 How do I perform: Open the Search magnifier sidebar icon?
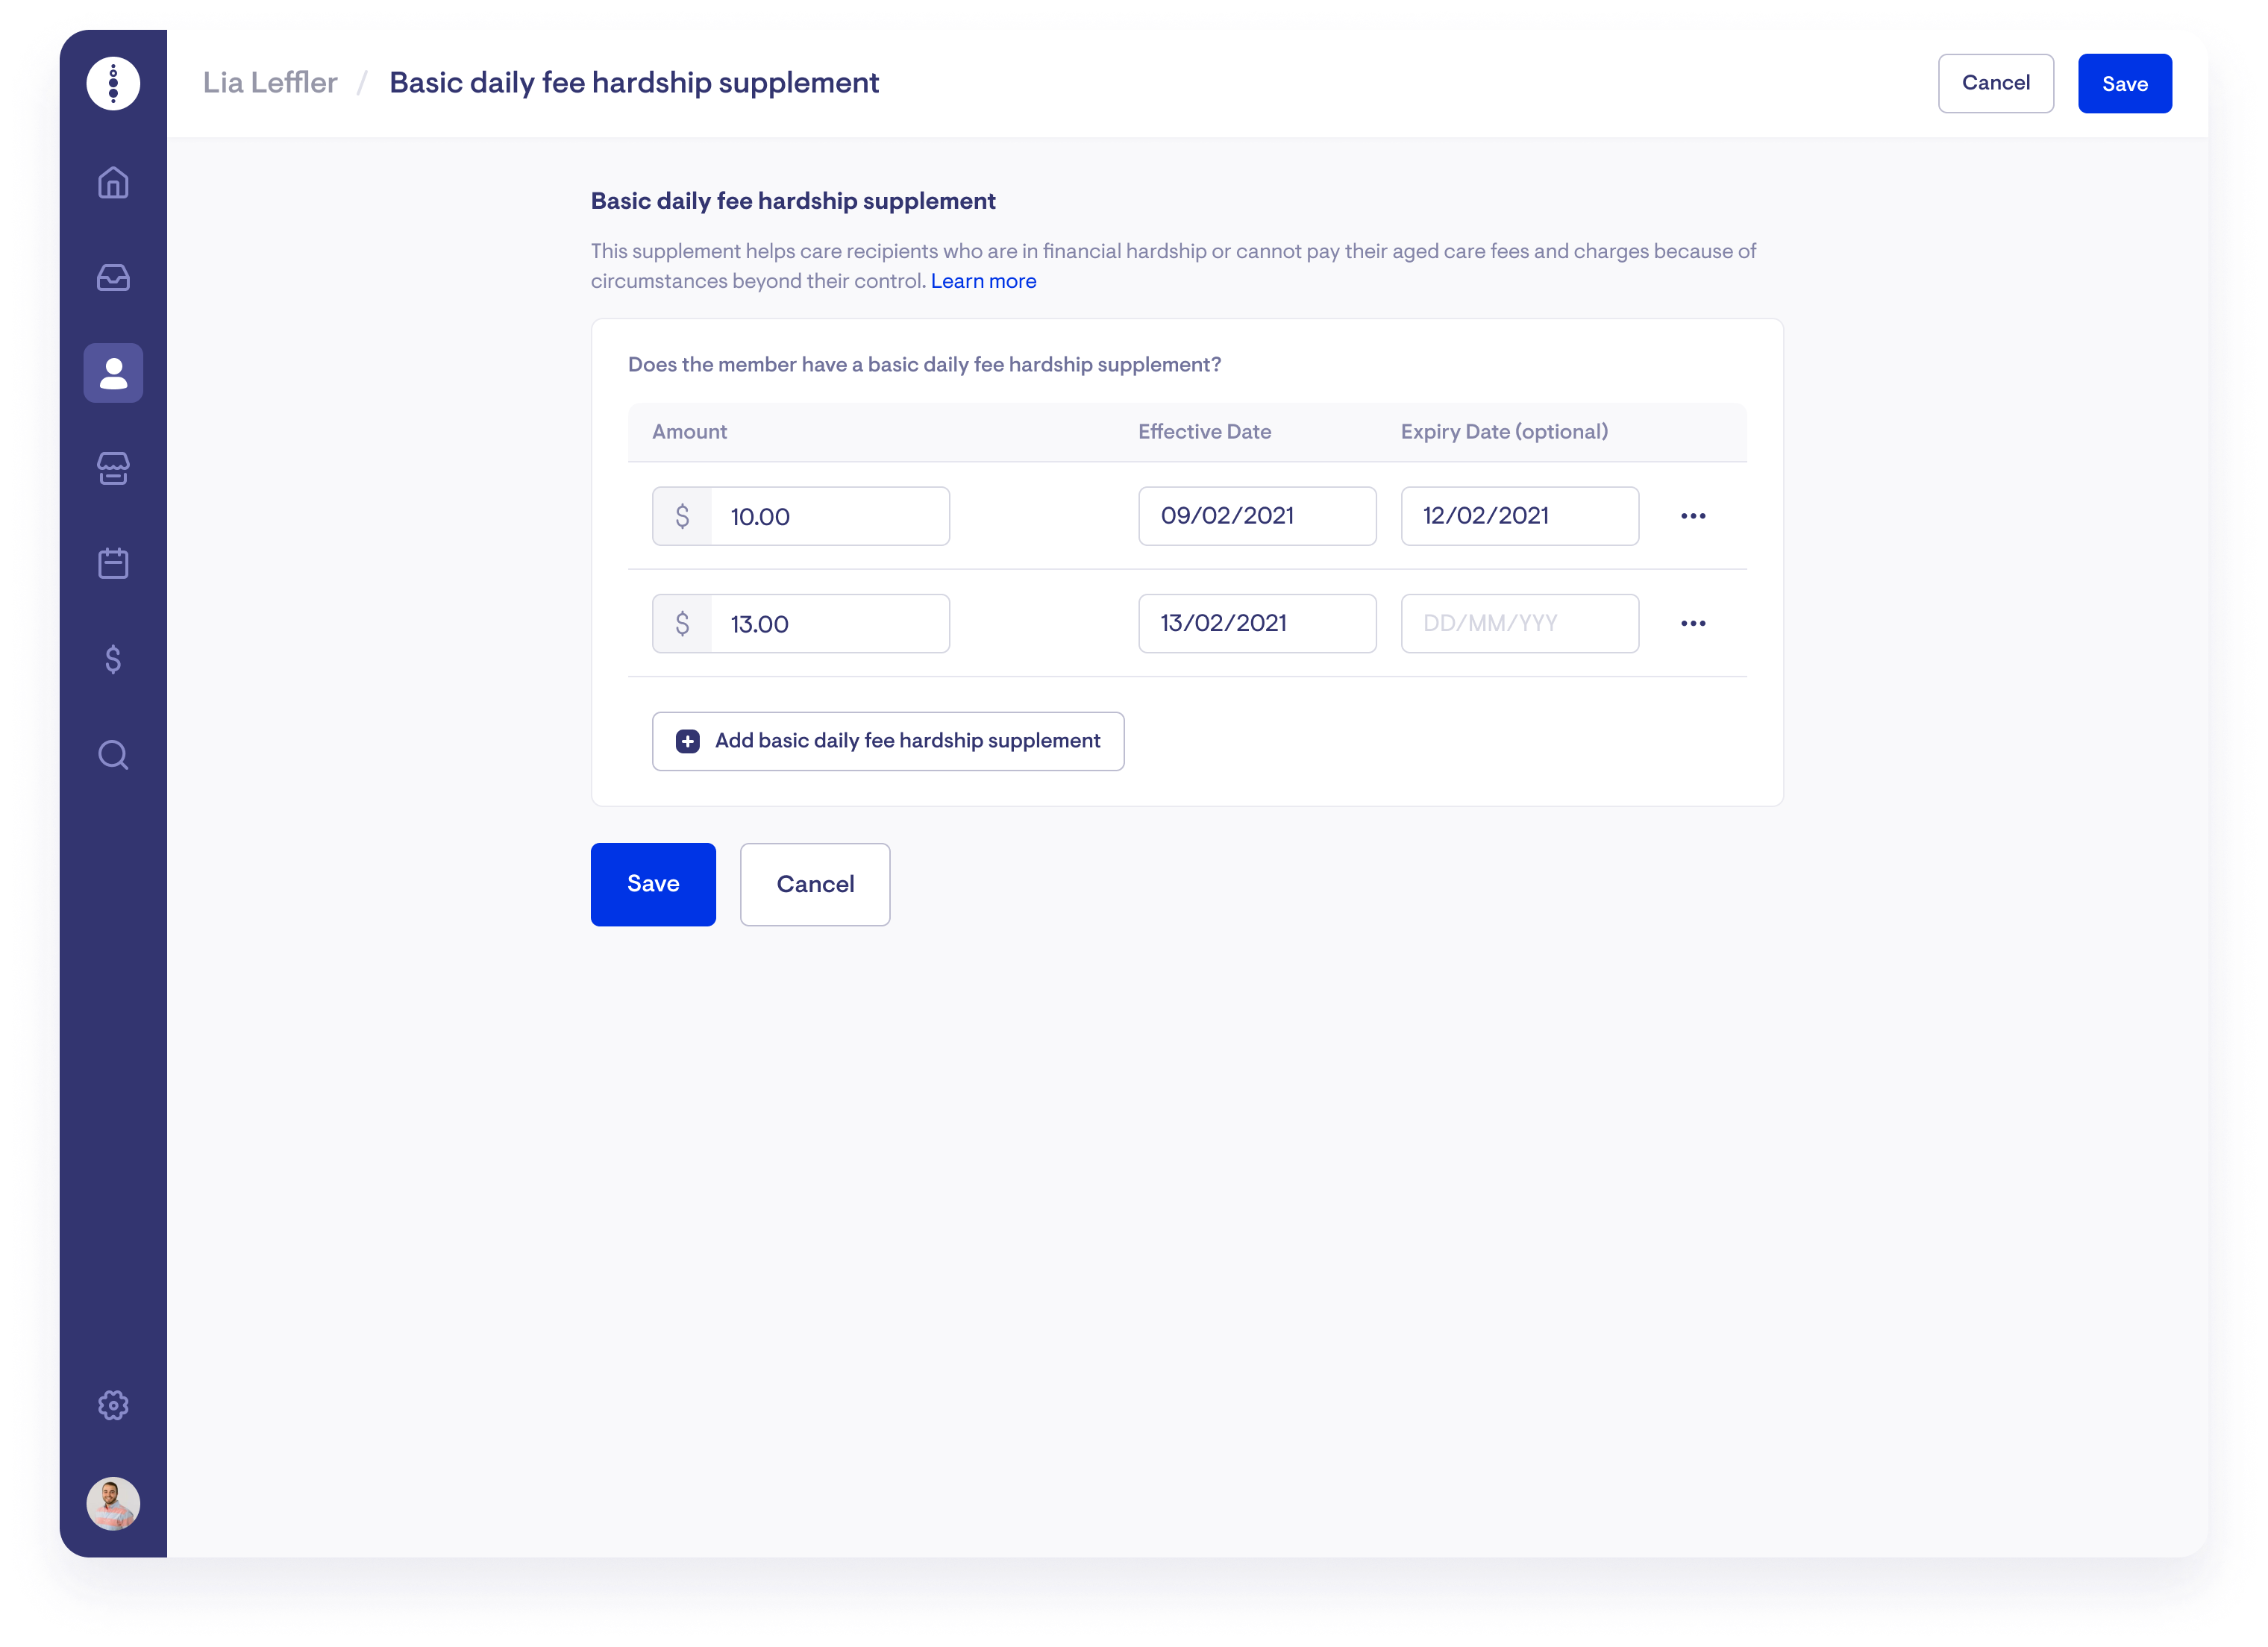[x=113, y=754]
